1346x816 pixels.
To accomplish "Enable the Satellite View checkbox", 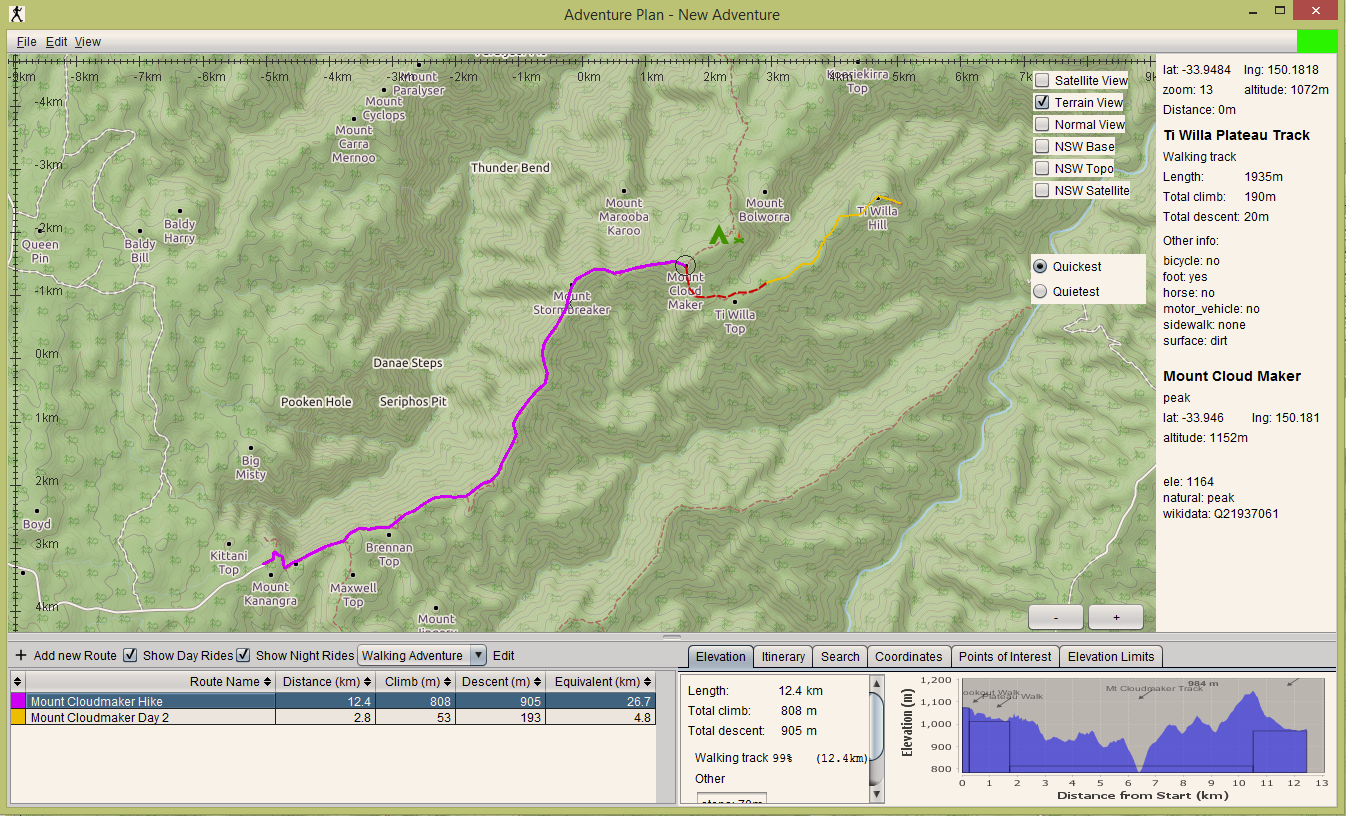I will pos(1042,80).
